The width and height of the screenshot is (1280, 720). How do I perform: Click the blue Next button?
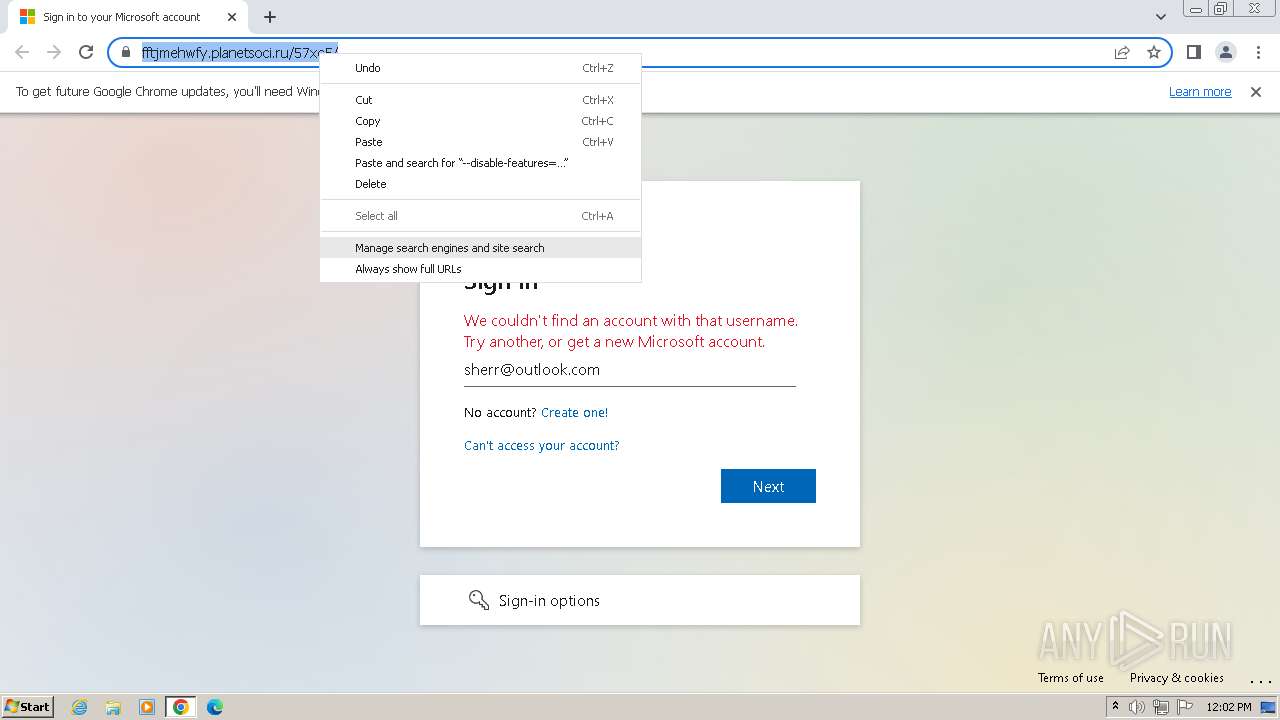768,486
